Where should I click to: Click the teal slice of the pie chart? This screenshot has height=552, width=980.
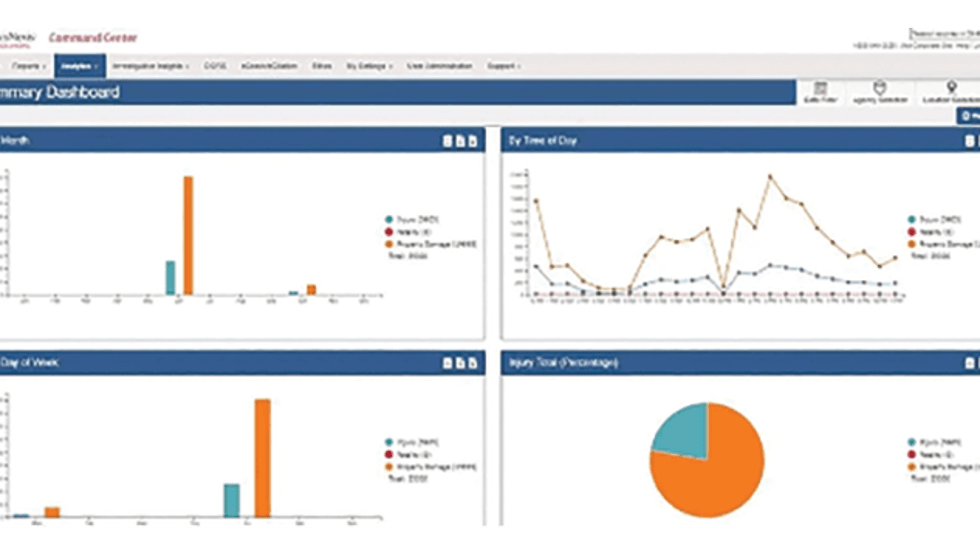pyautogui.click(x=683, y=428)
